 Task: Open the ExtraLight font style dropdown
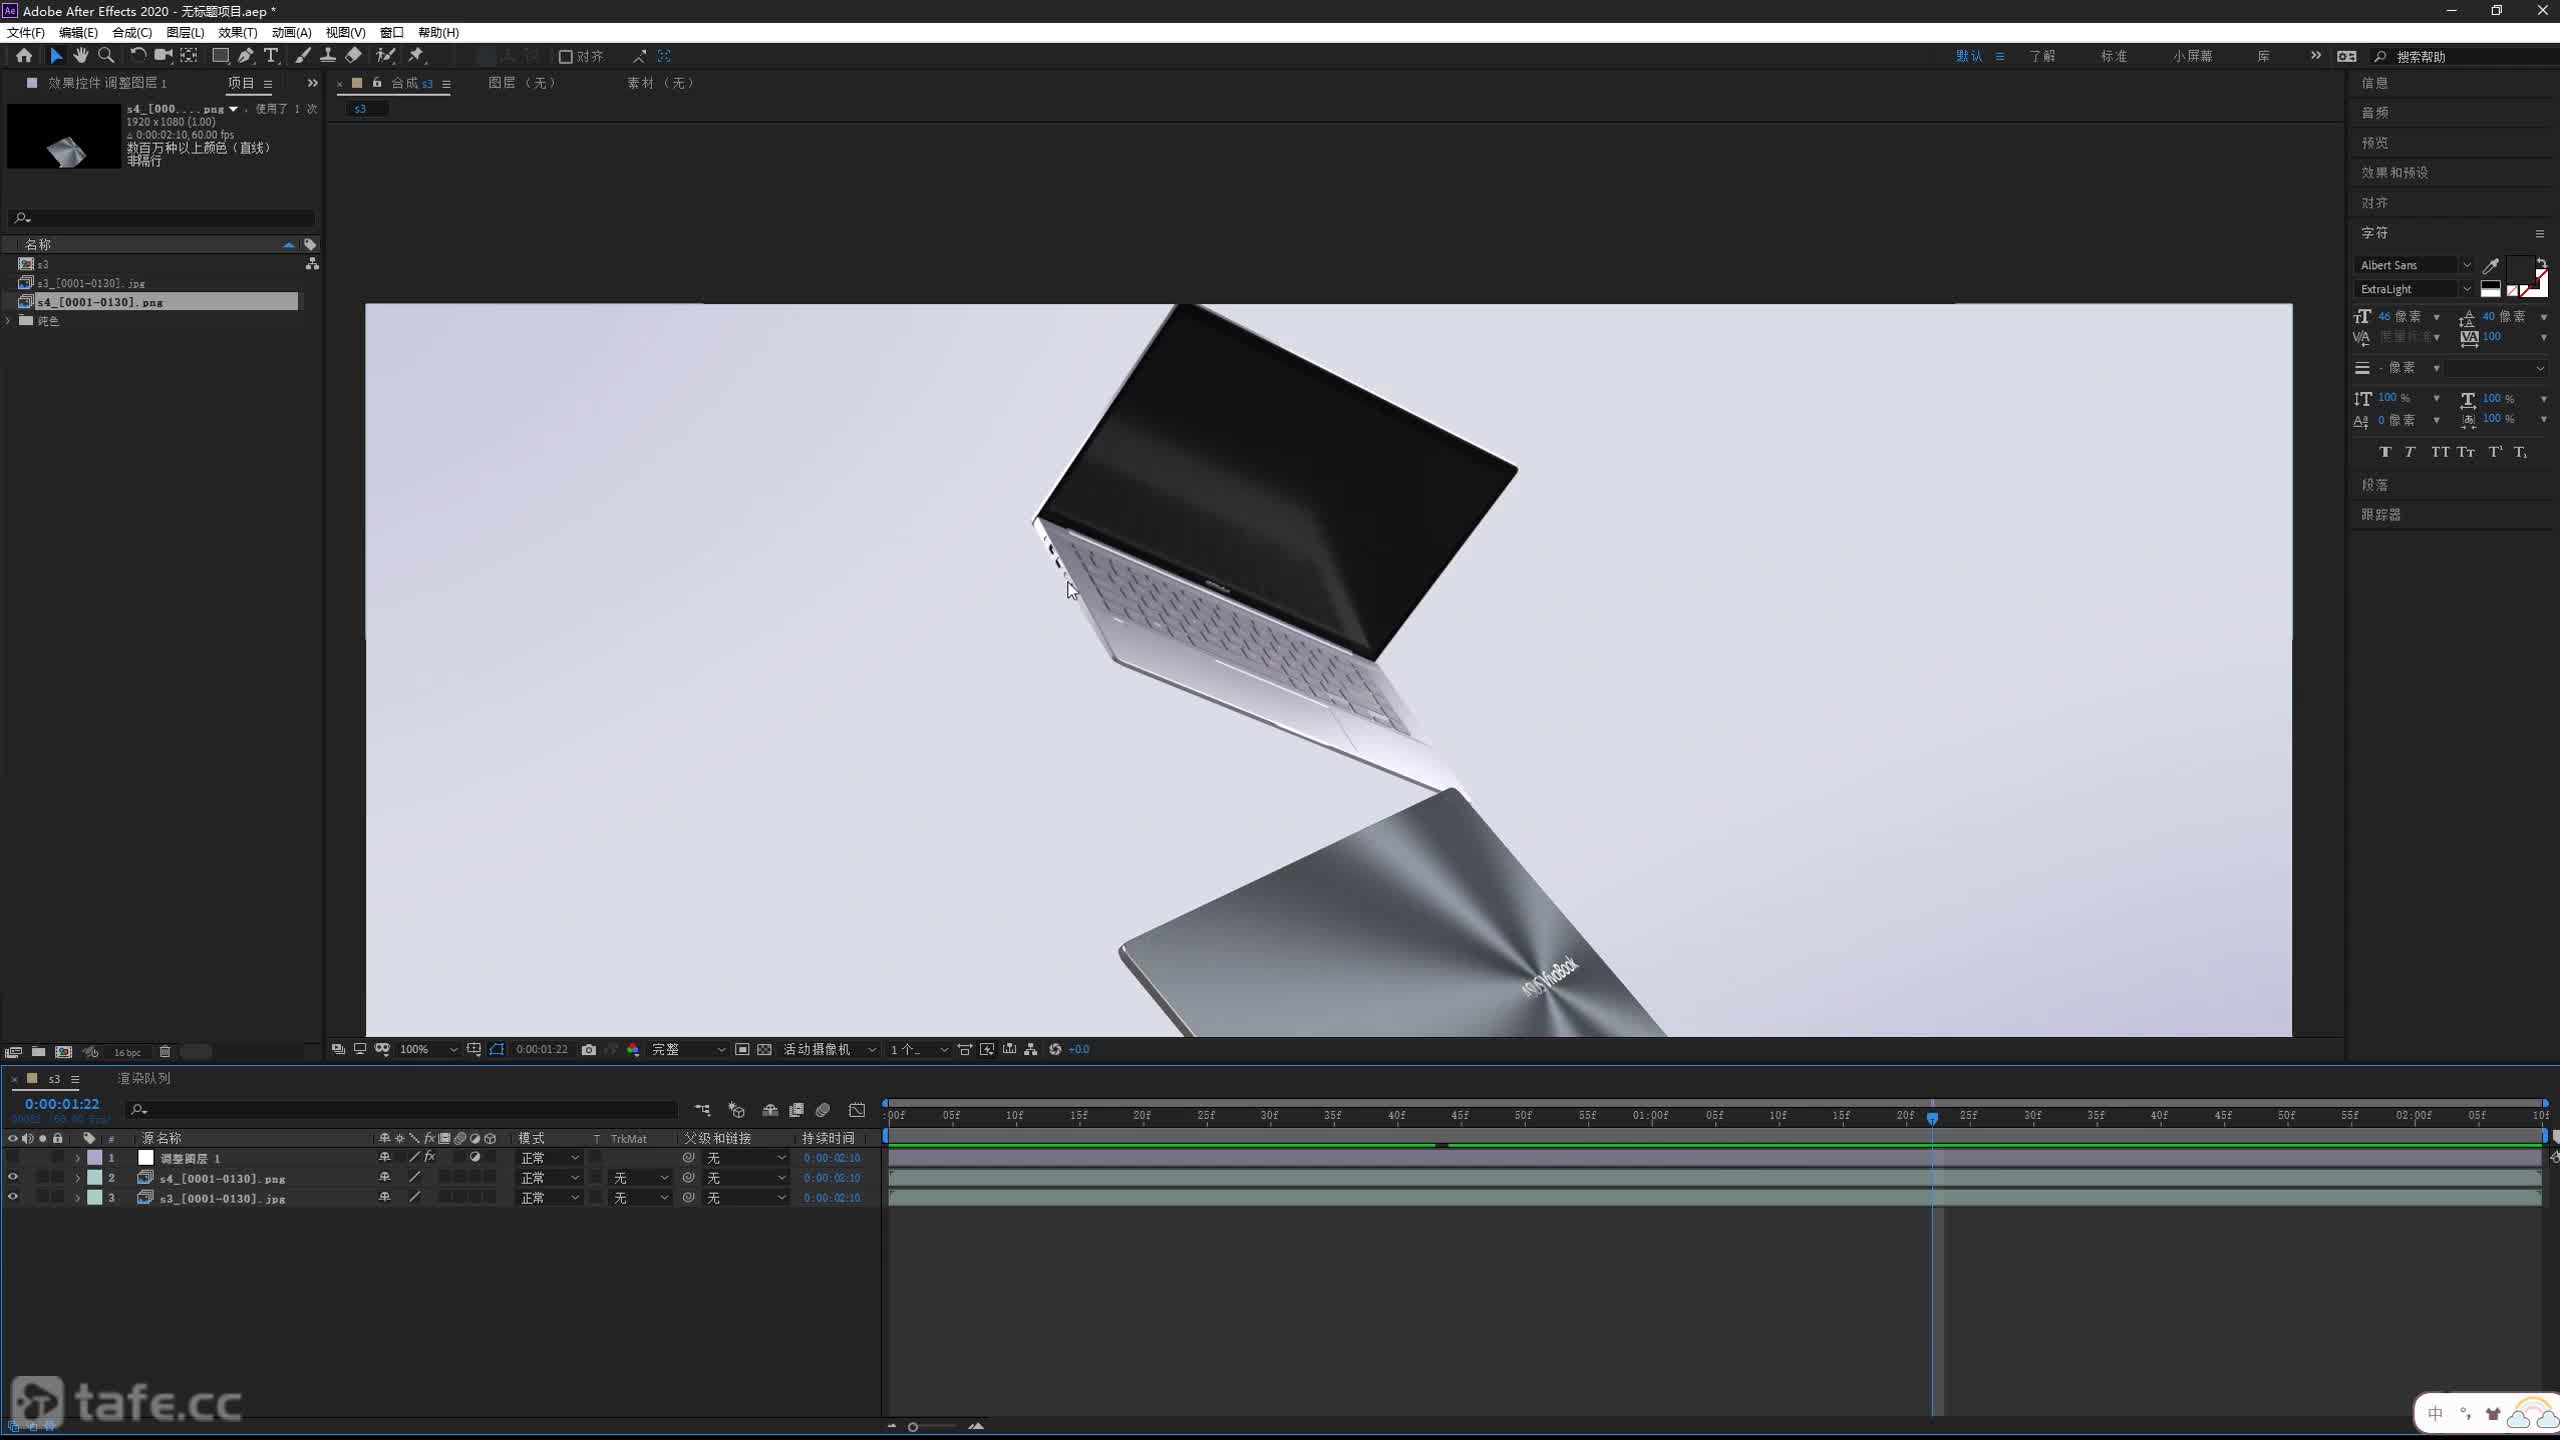click(x=2414, y=289)
